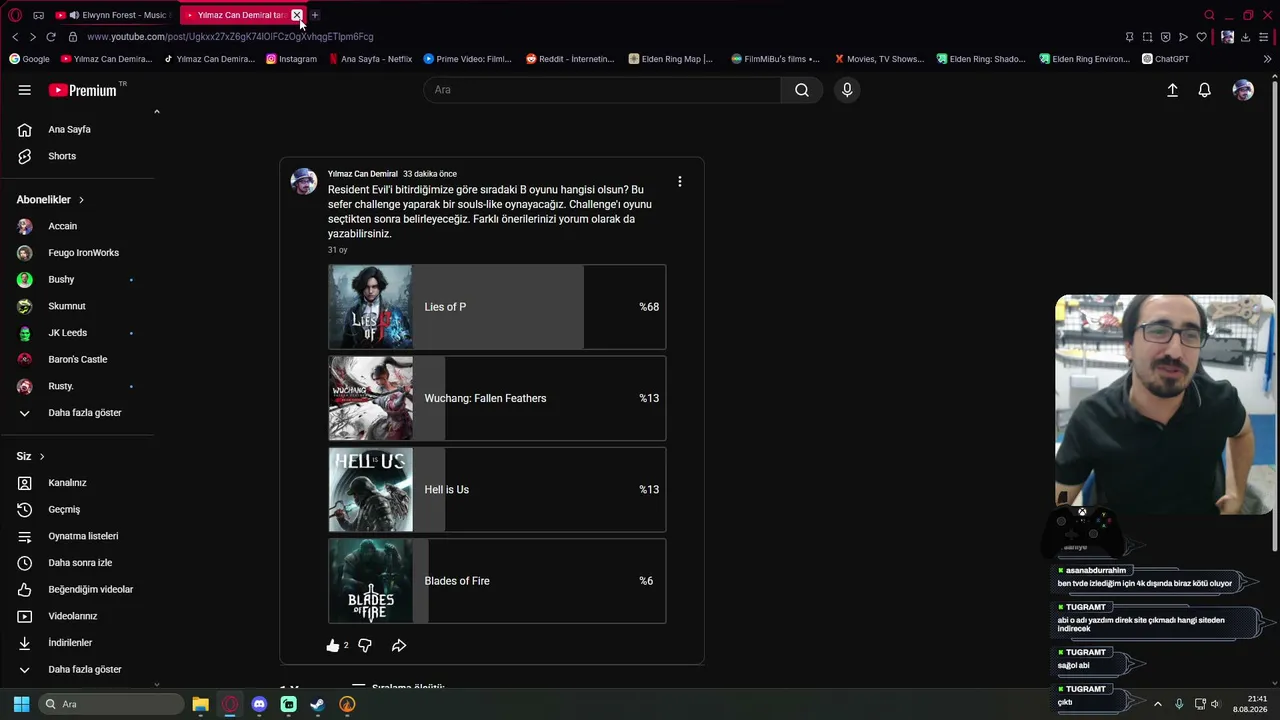This screenshot has height=720, width=1280.
Task: Open a new browser tab
Action: click(x=315, y=15)
